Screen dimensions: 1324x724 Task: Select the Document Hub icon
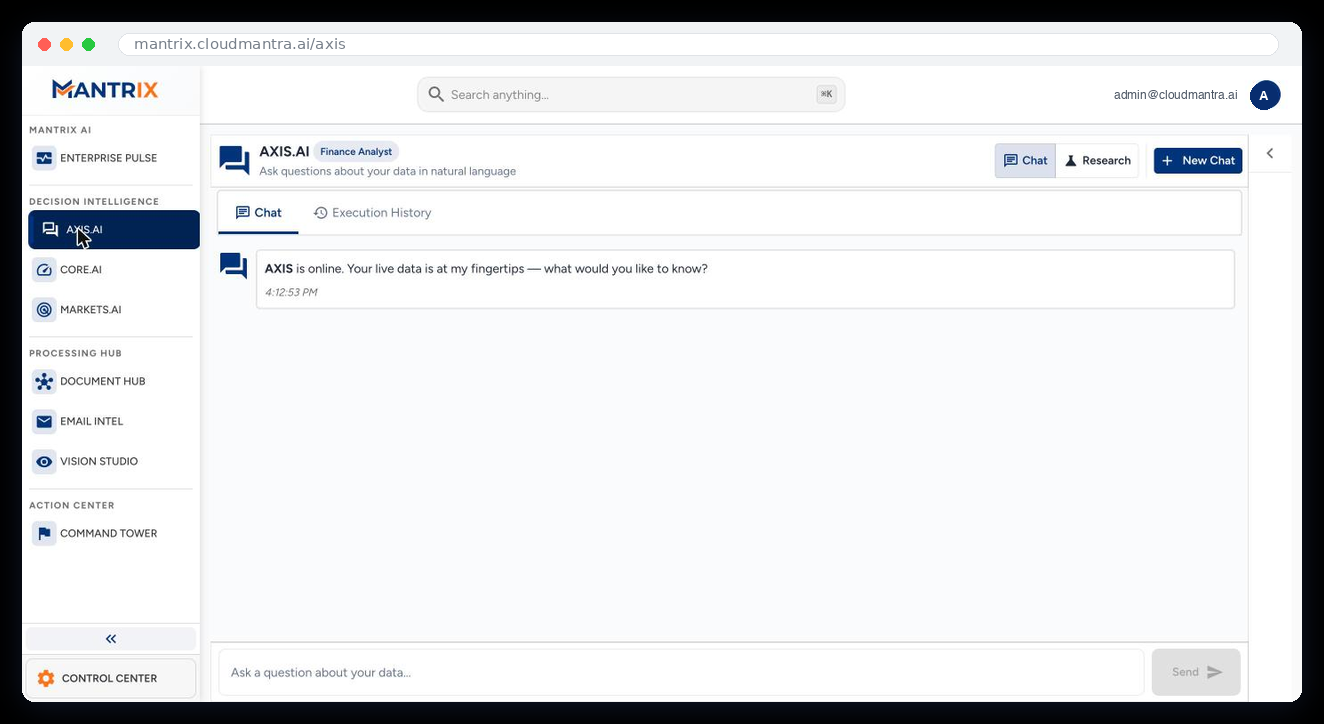point(44,382)
